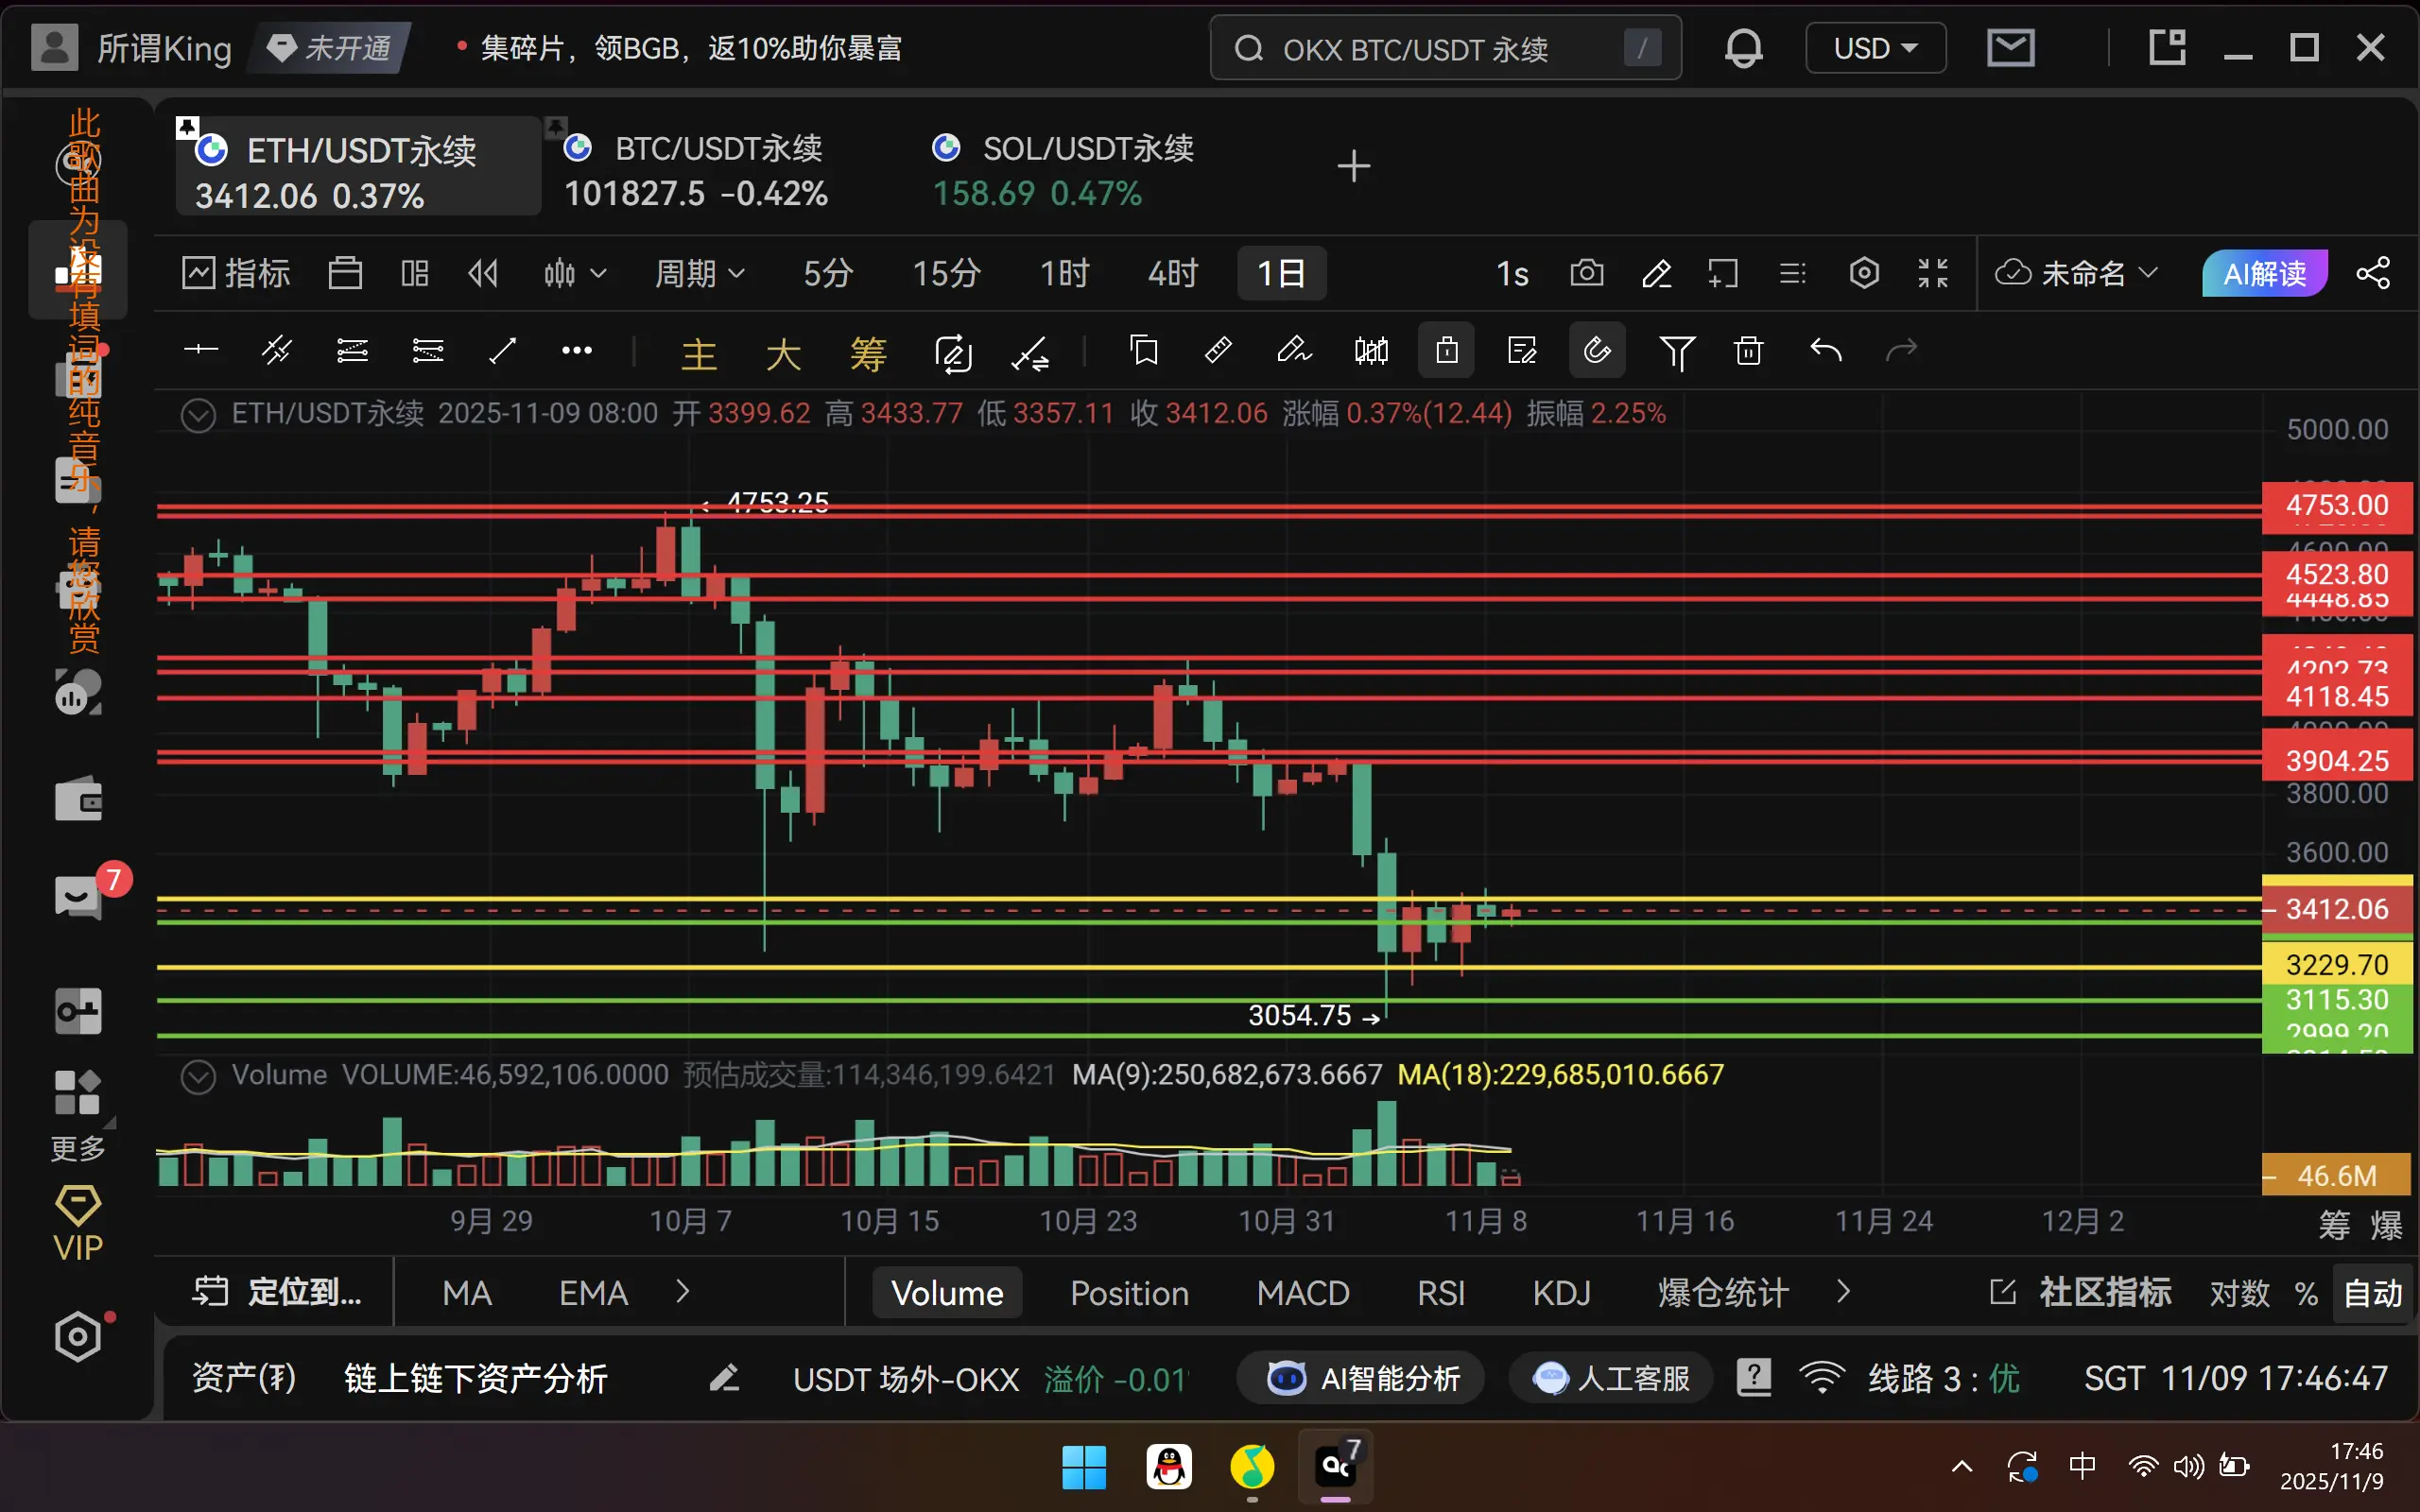Expand the 周期 period dropdown

pyautogui.click(x=699, y=273)
